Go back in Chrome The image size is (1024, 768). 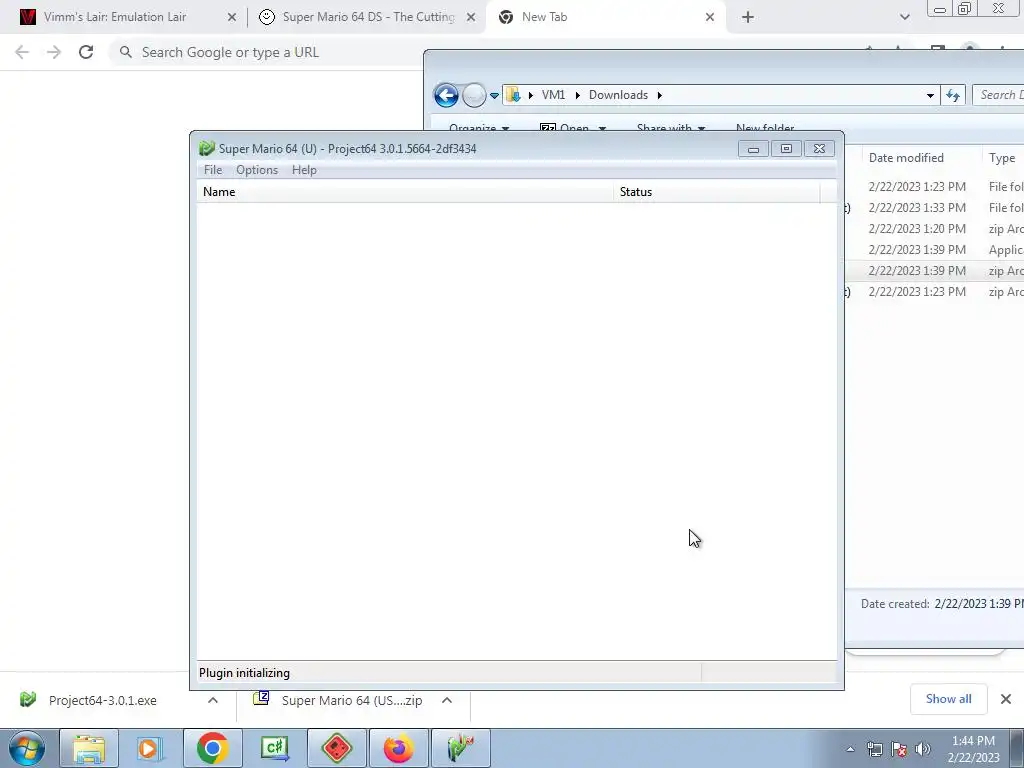click(22, 52)
